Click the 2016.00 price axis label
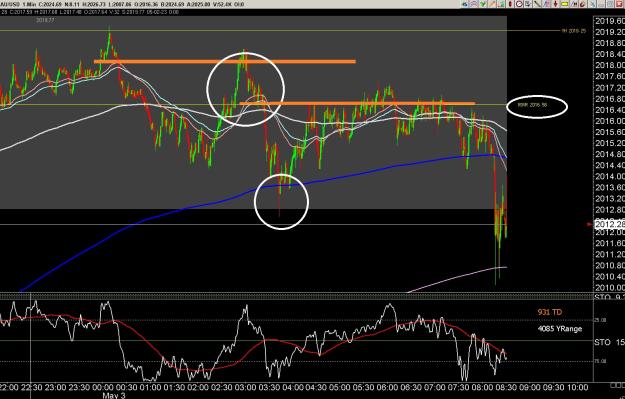This screenshot has height=399, width=625. tap(609, 121)
